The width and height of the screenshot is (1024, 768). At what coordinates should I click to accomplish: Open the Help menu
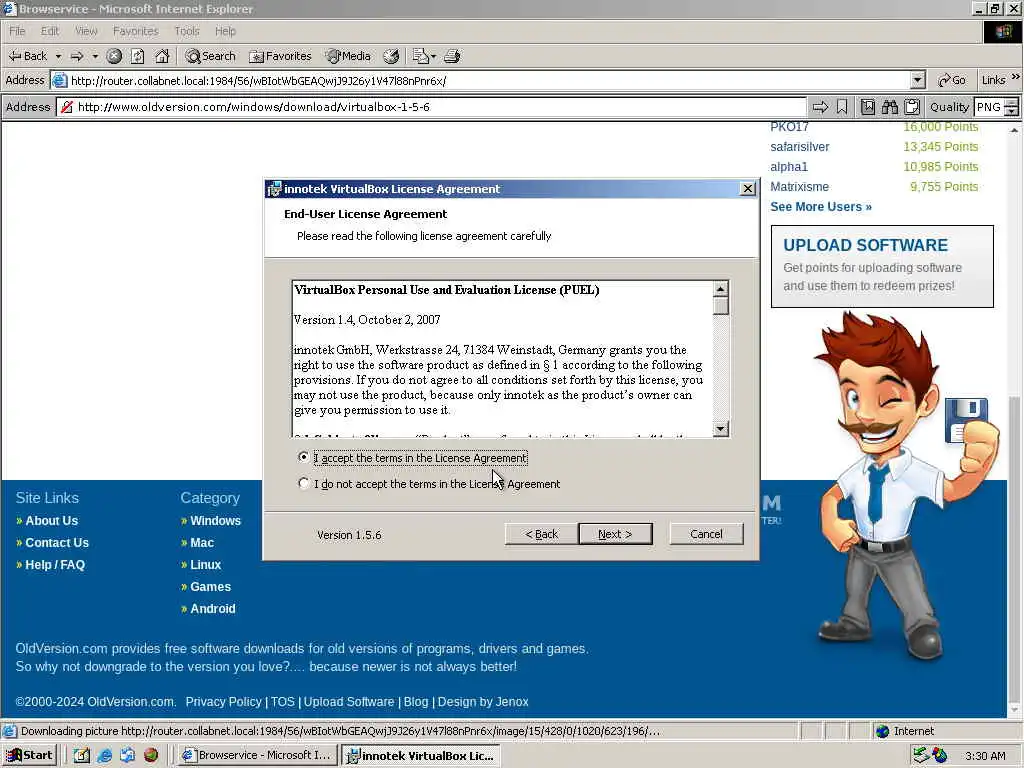click(x=225, y=31)
